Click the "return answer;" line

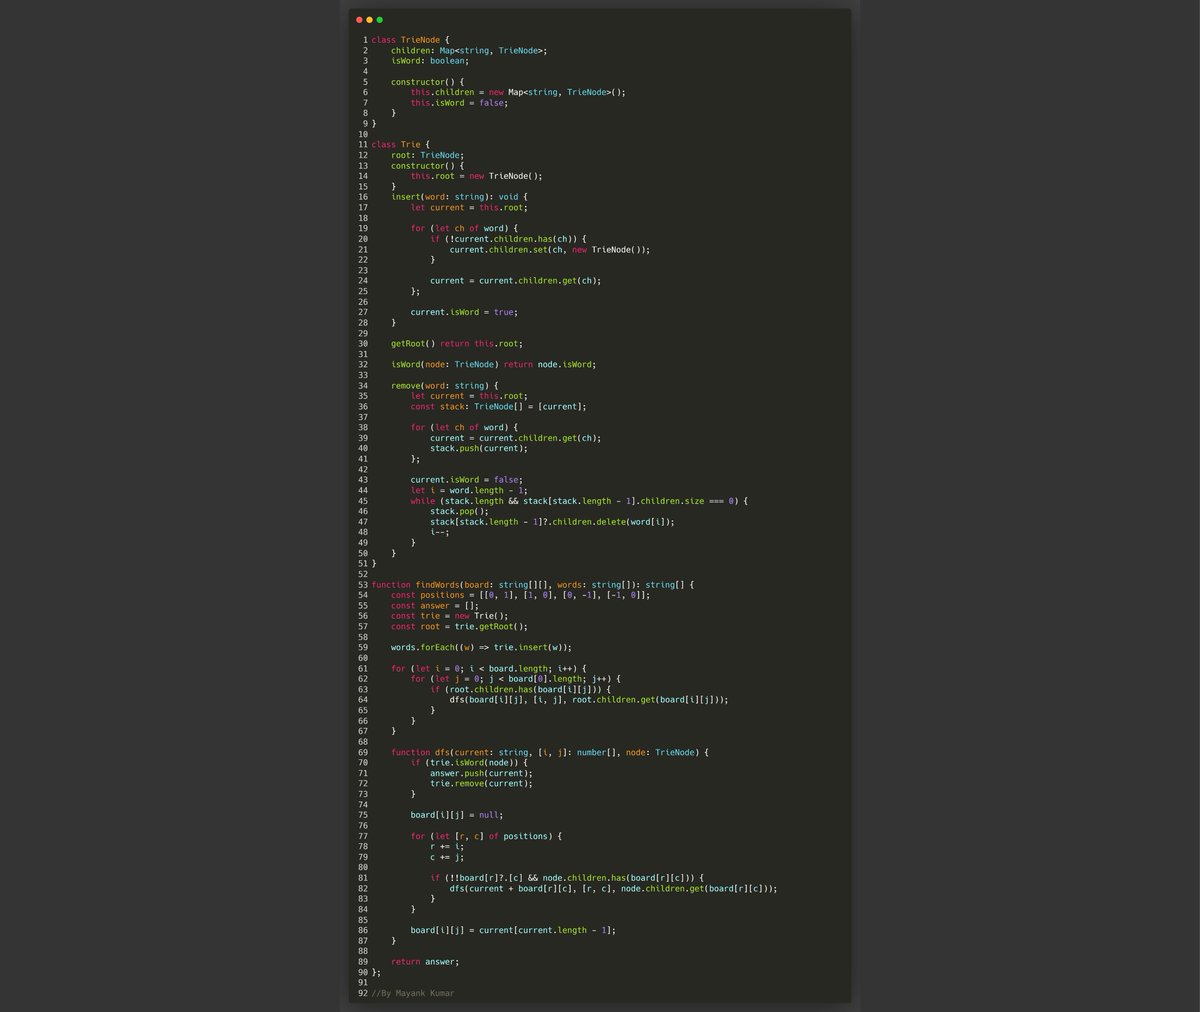tap(425, 962)
